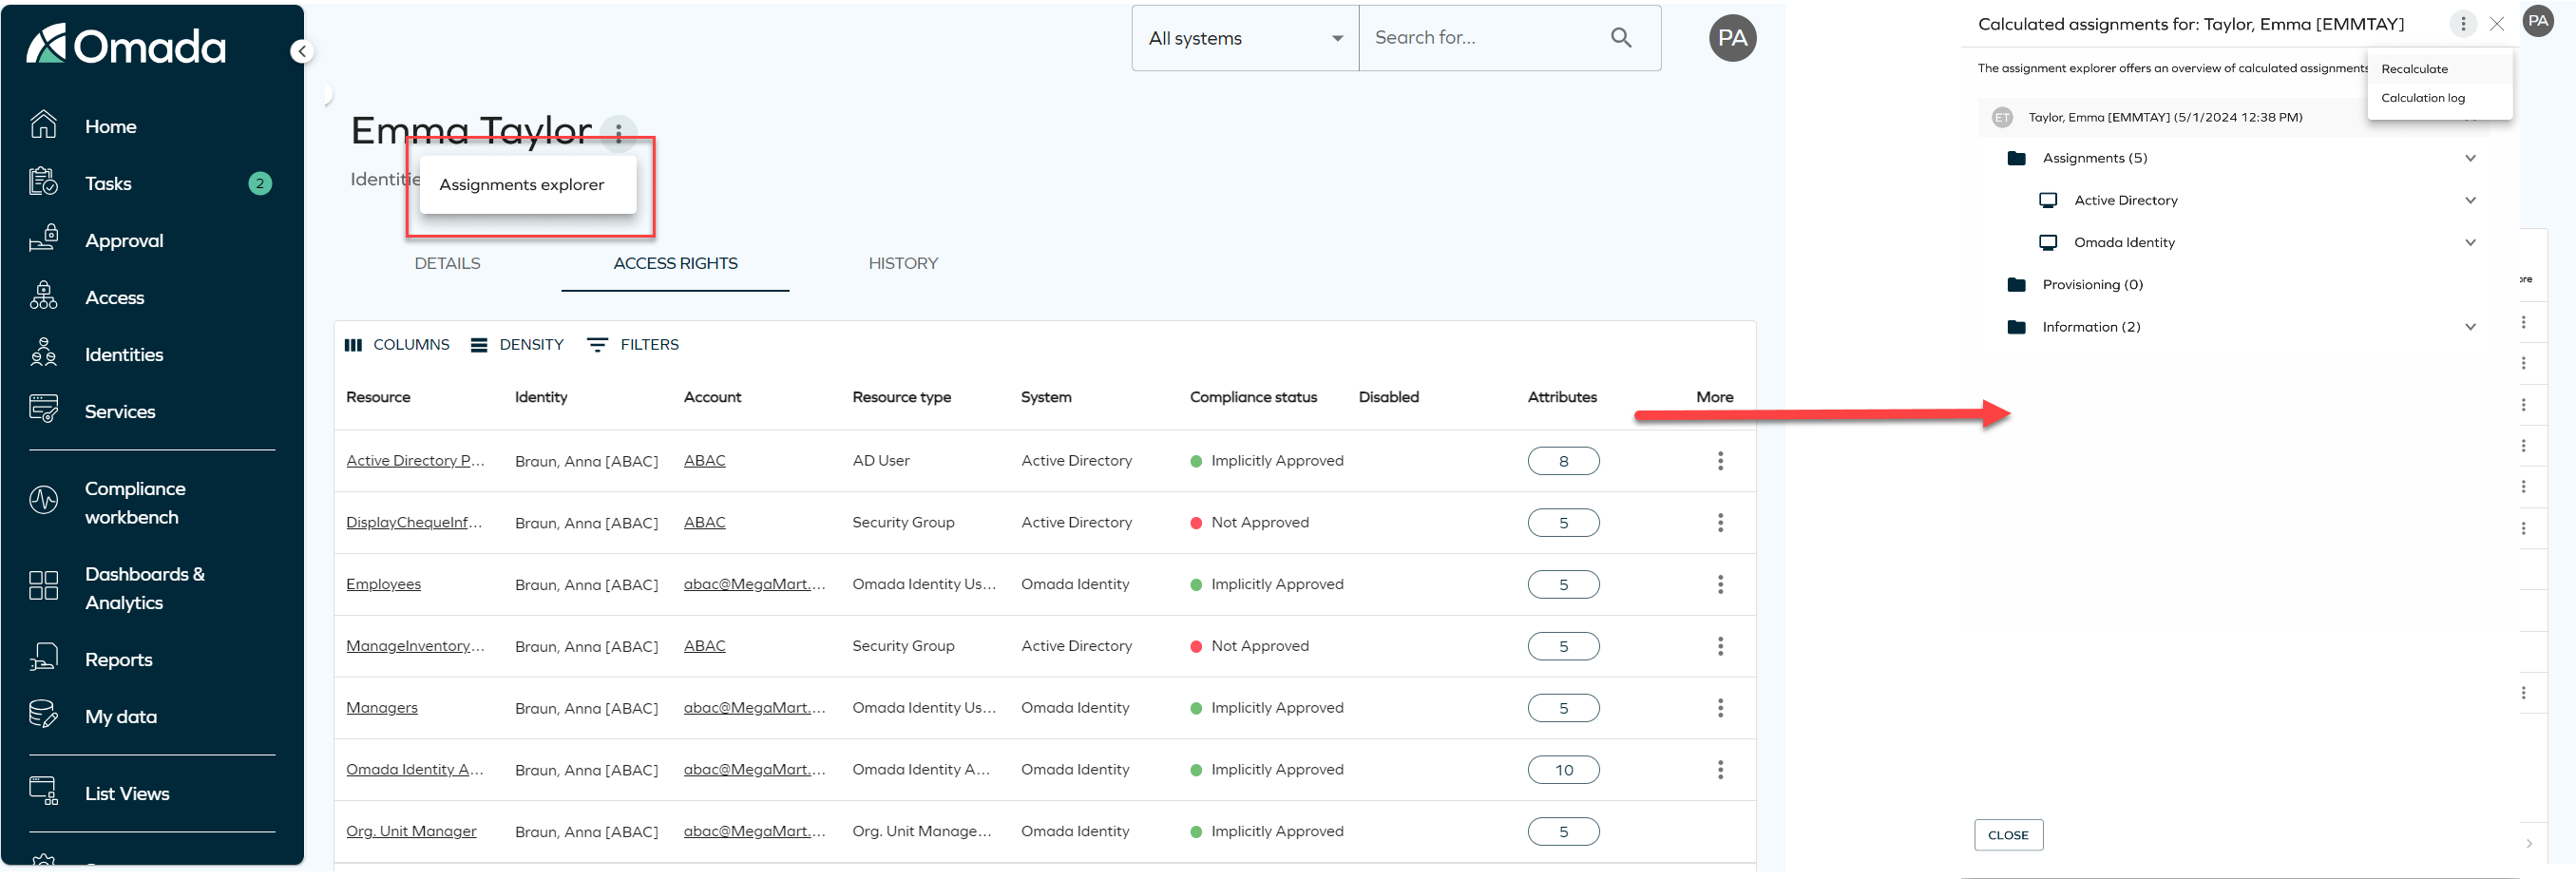The image size is (2576, 879).
Task: Open the PA user avatar in main header
Action: pos(1732,38)
